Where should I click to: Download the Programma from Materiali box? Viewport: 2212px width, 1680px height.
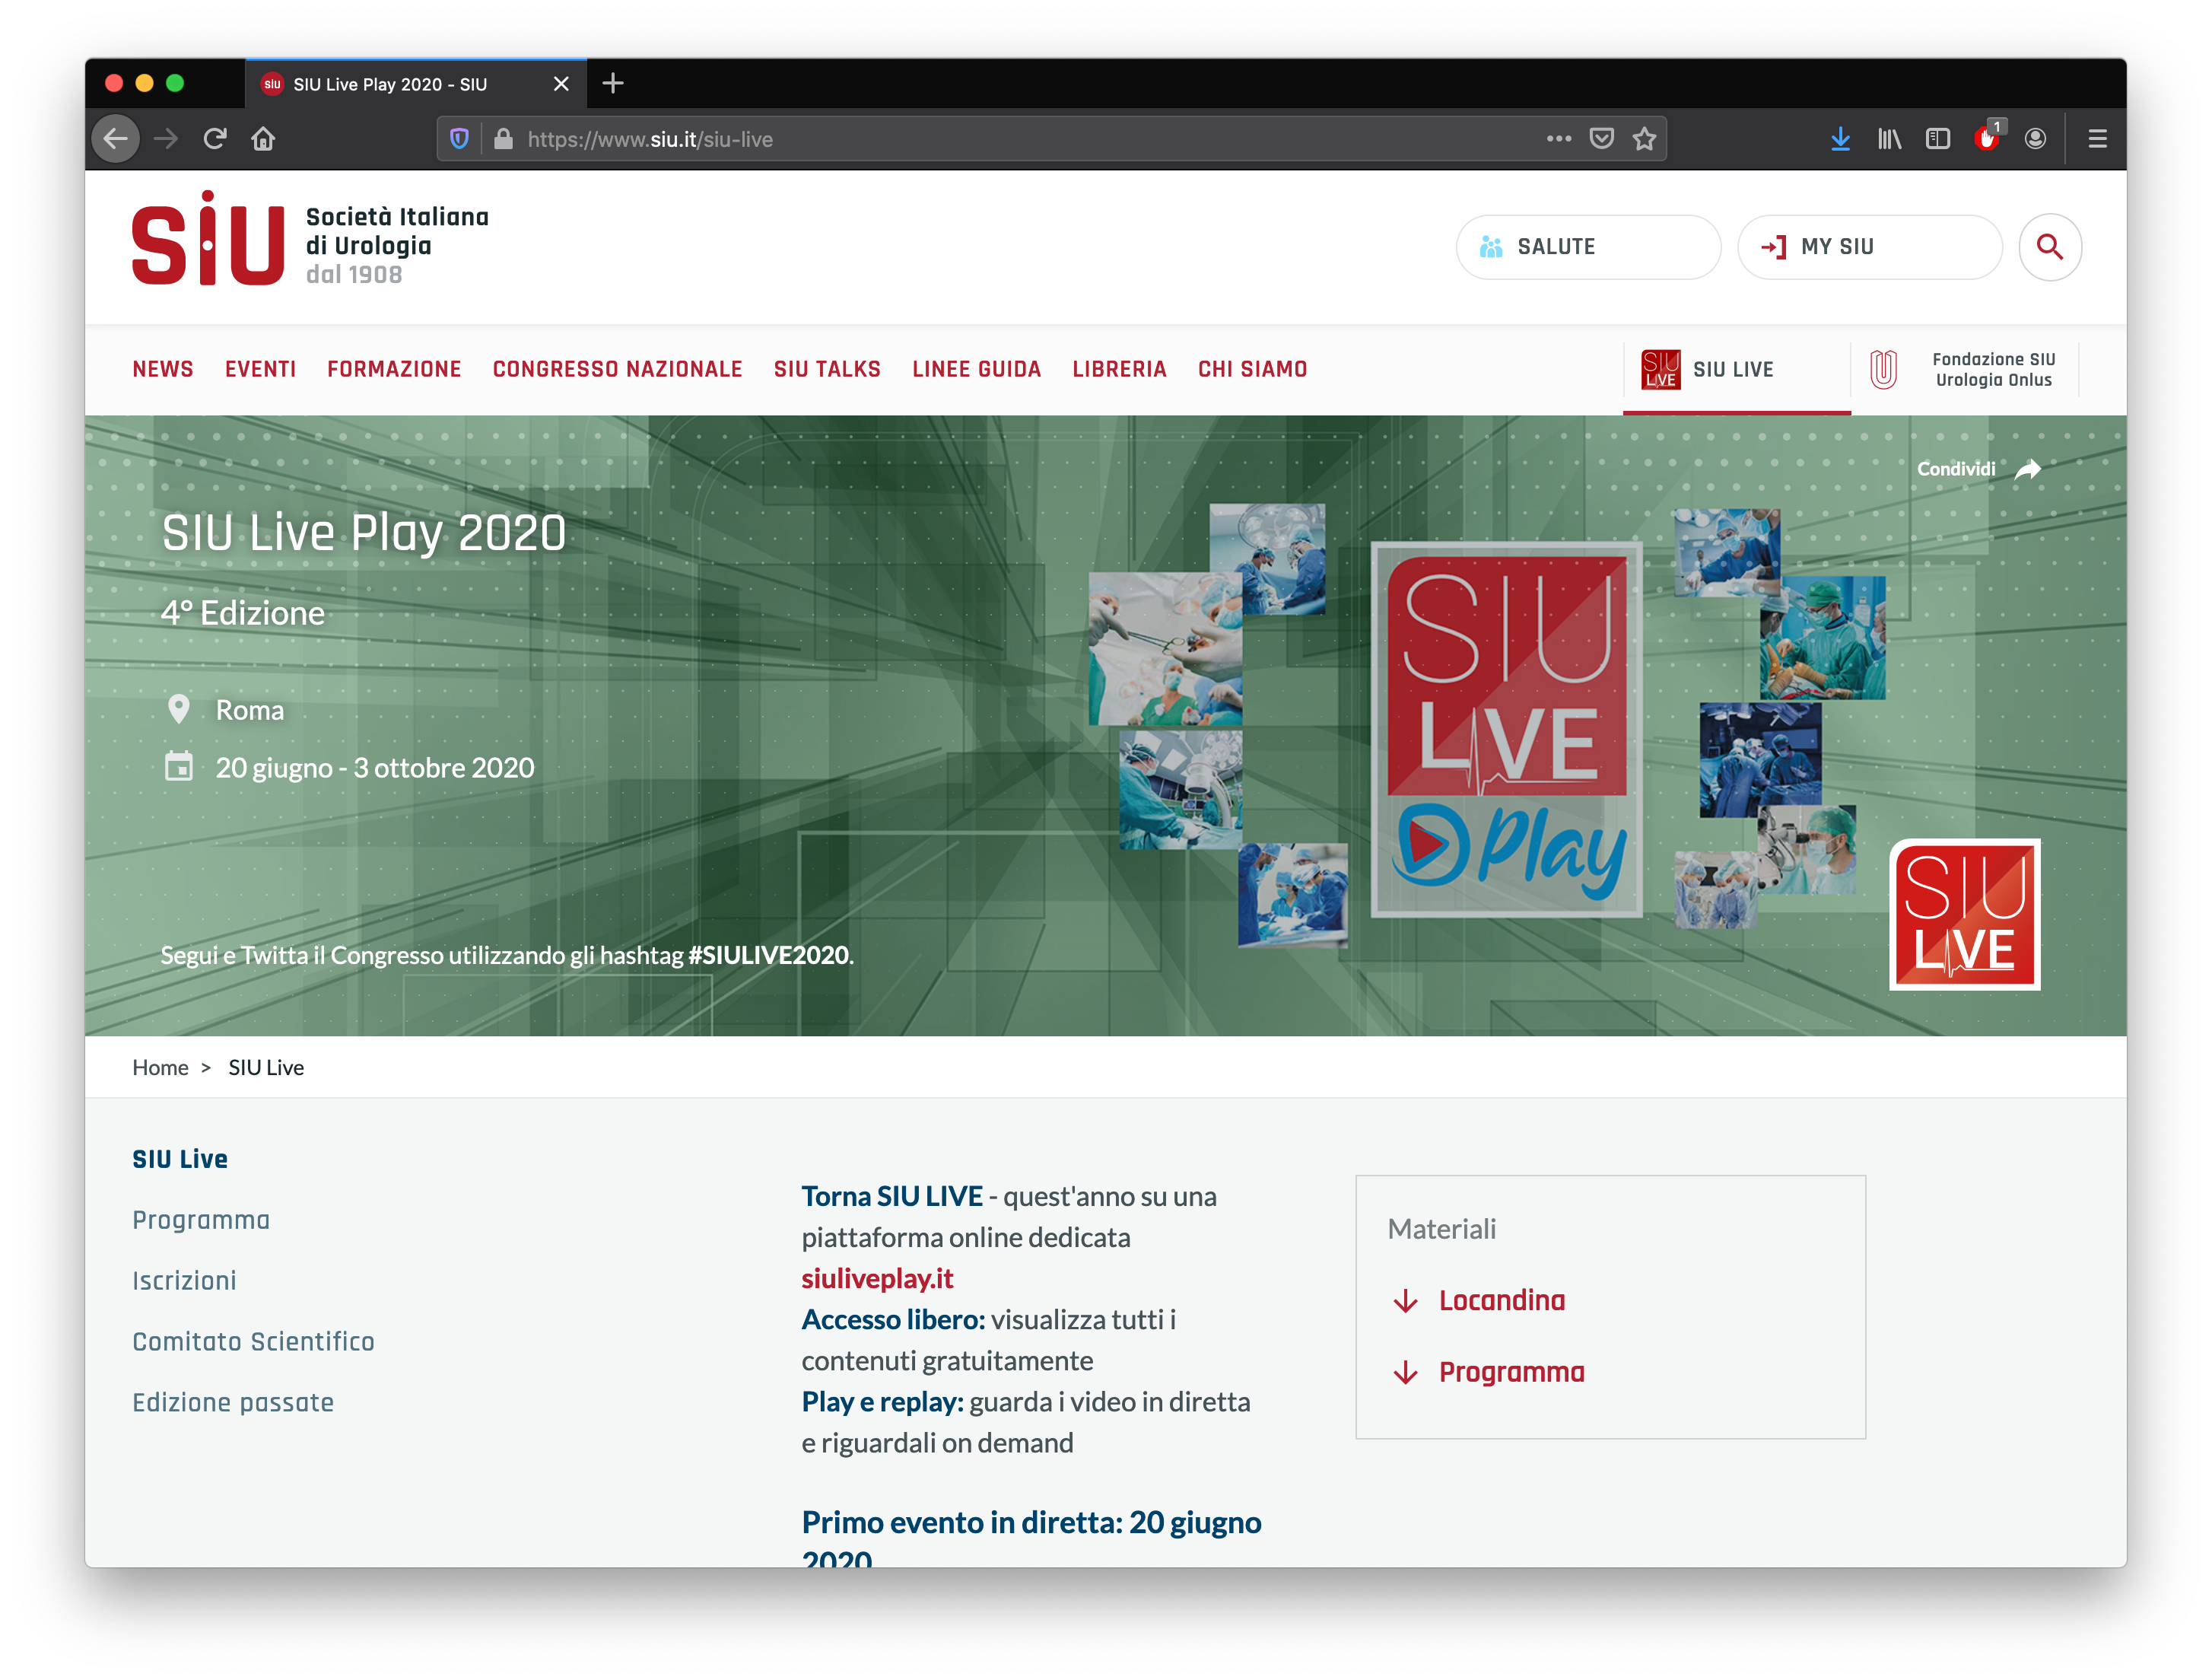1512,1373
